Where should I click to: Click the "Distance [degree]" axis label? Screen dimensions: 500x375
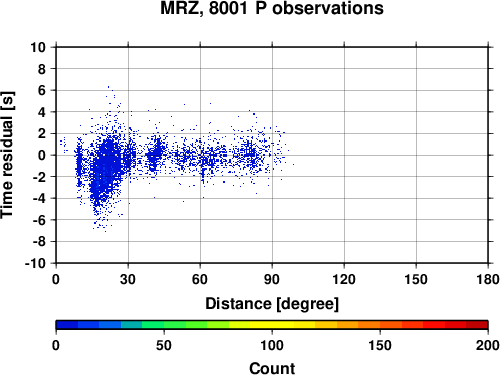272,304
